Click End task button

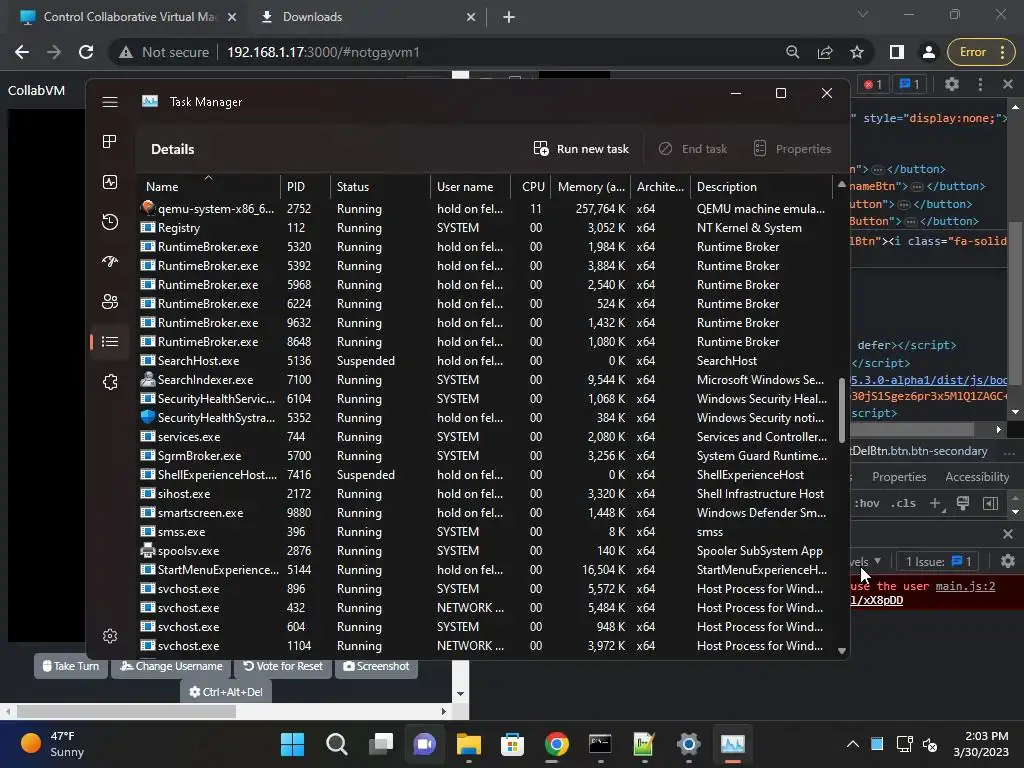click(x=693, y=149)
